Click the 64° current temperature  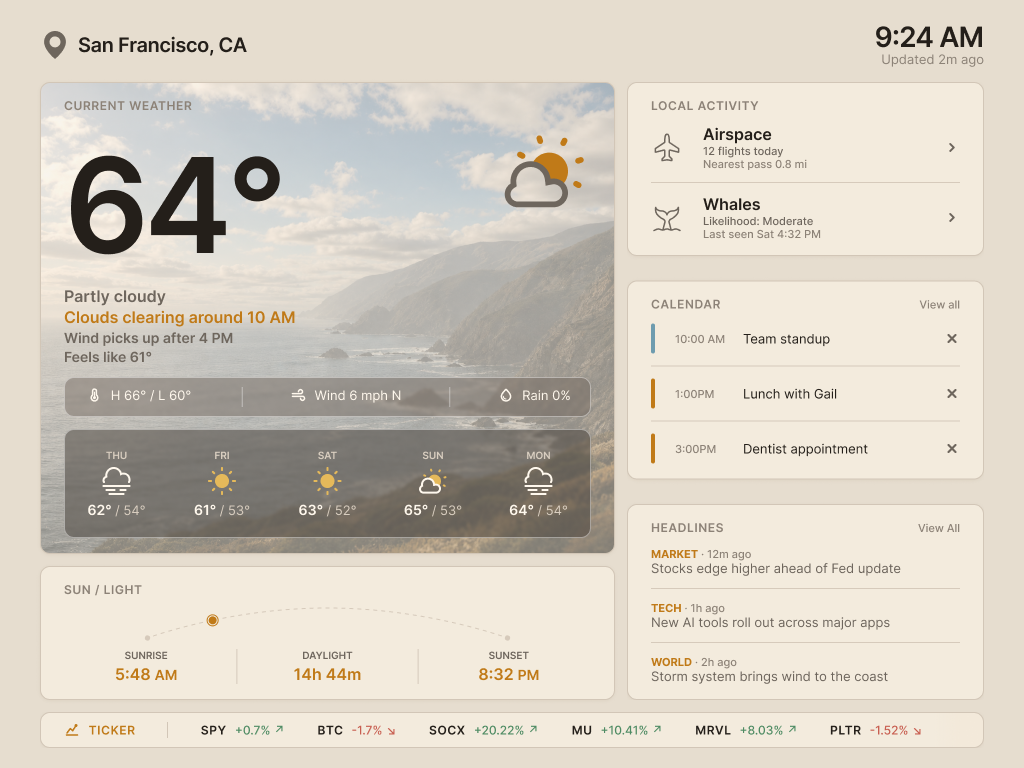point(174,204)
